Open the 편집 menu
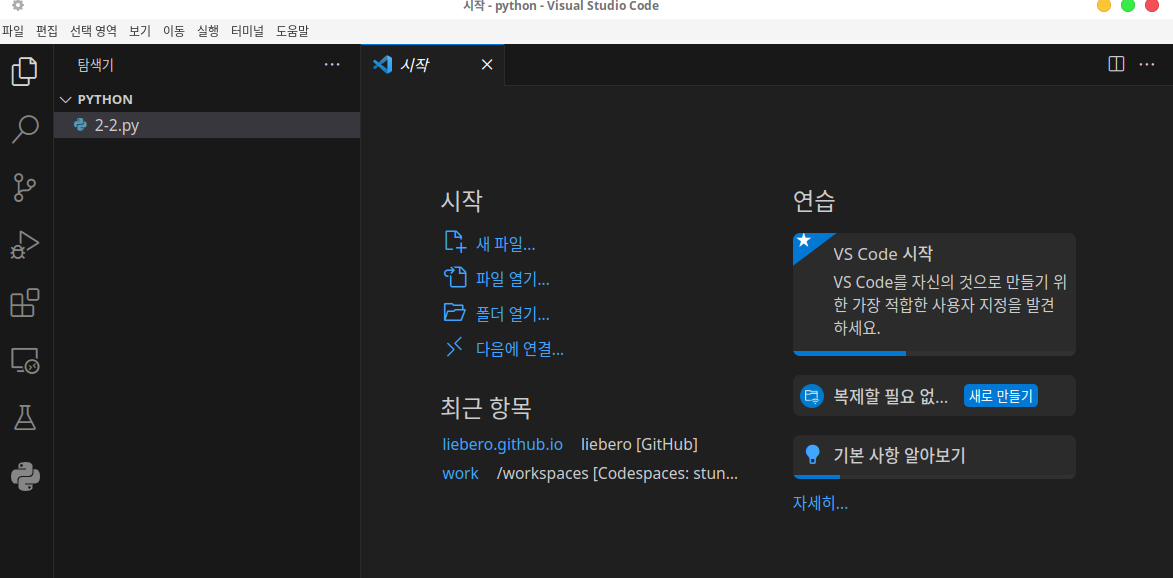 tap(47, 31)
